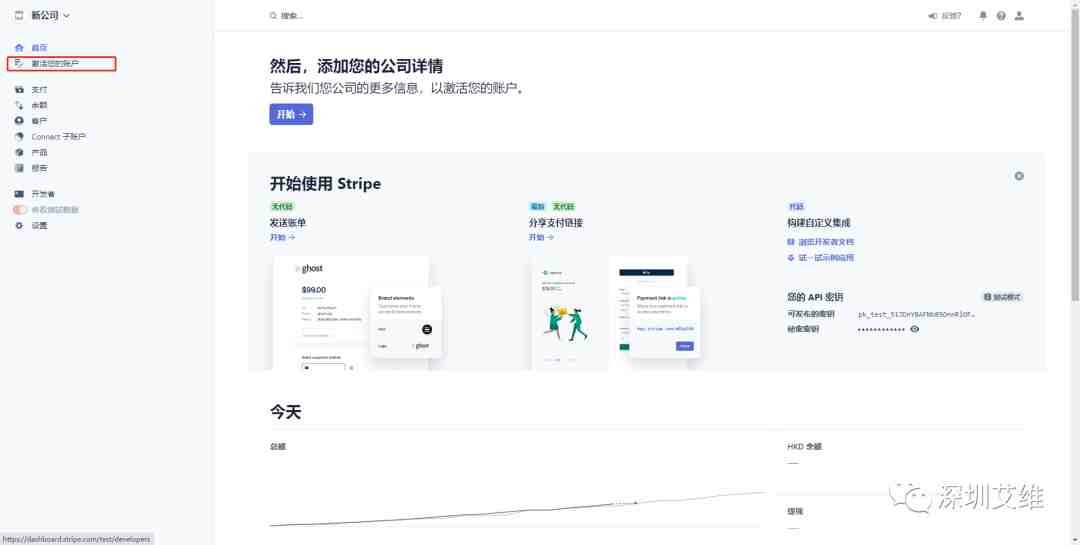Click the '构建自定义集成' heading
1080x545 pixels.
[819, 223]
